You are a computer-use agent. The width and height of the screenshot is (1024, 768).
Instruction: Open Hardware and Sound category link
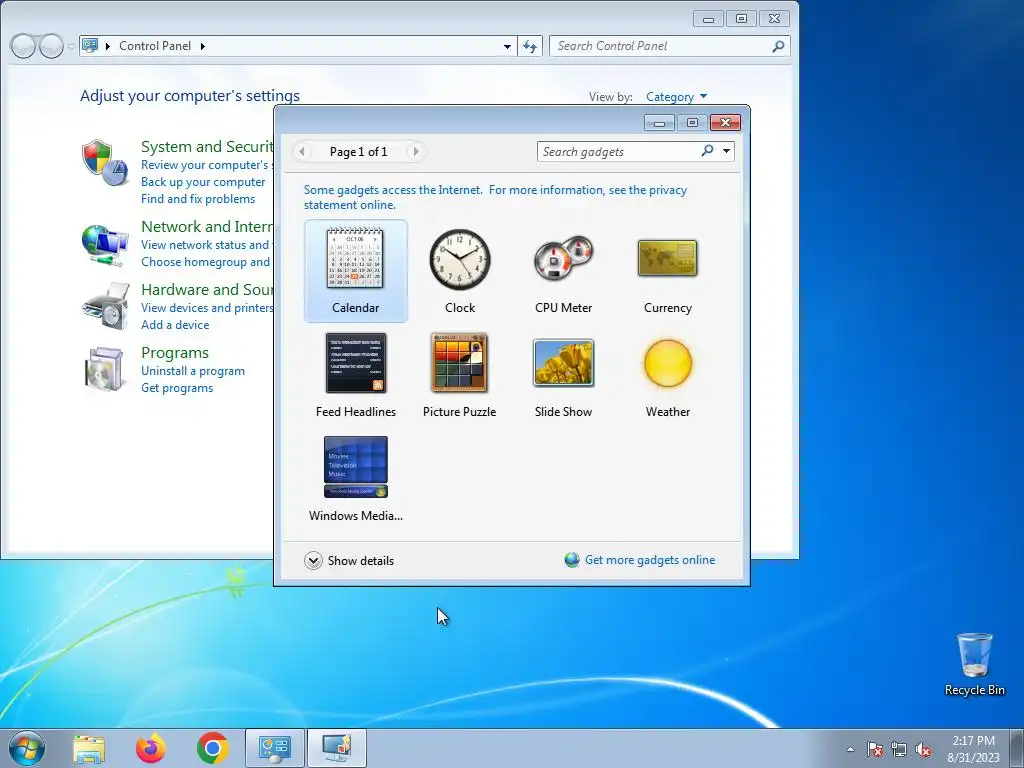(x=207, y=289)
